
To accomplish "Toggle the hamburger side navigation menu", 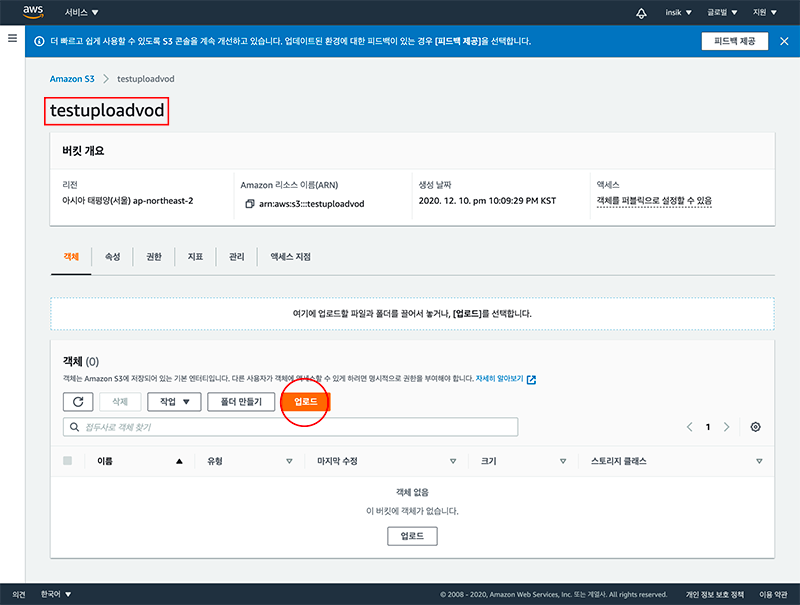I will 12,38.
